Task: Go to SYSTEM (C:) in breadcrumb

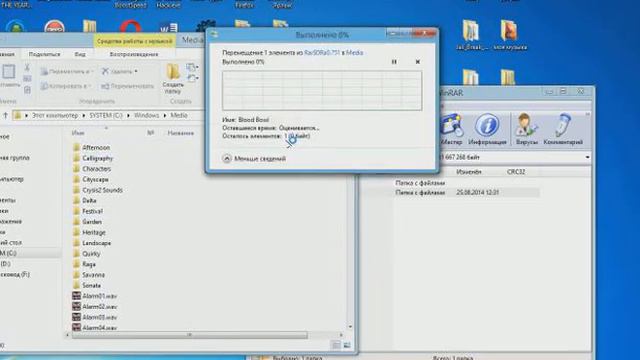Action: pos(106,116)
